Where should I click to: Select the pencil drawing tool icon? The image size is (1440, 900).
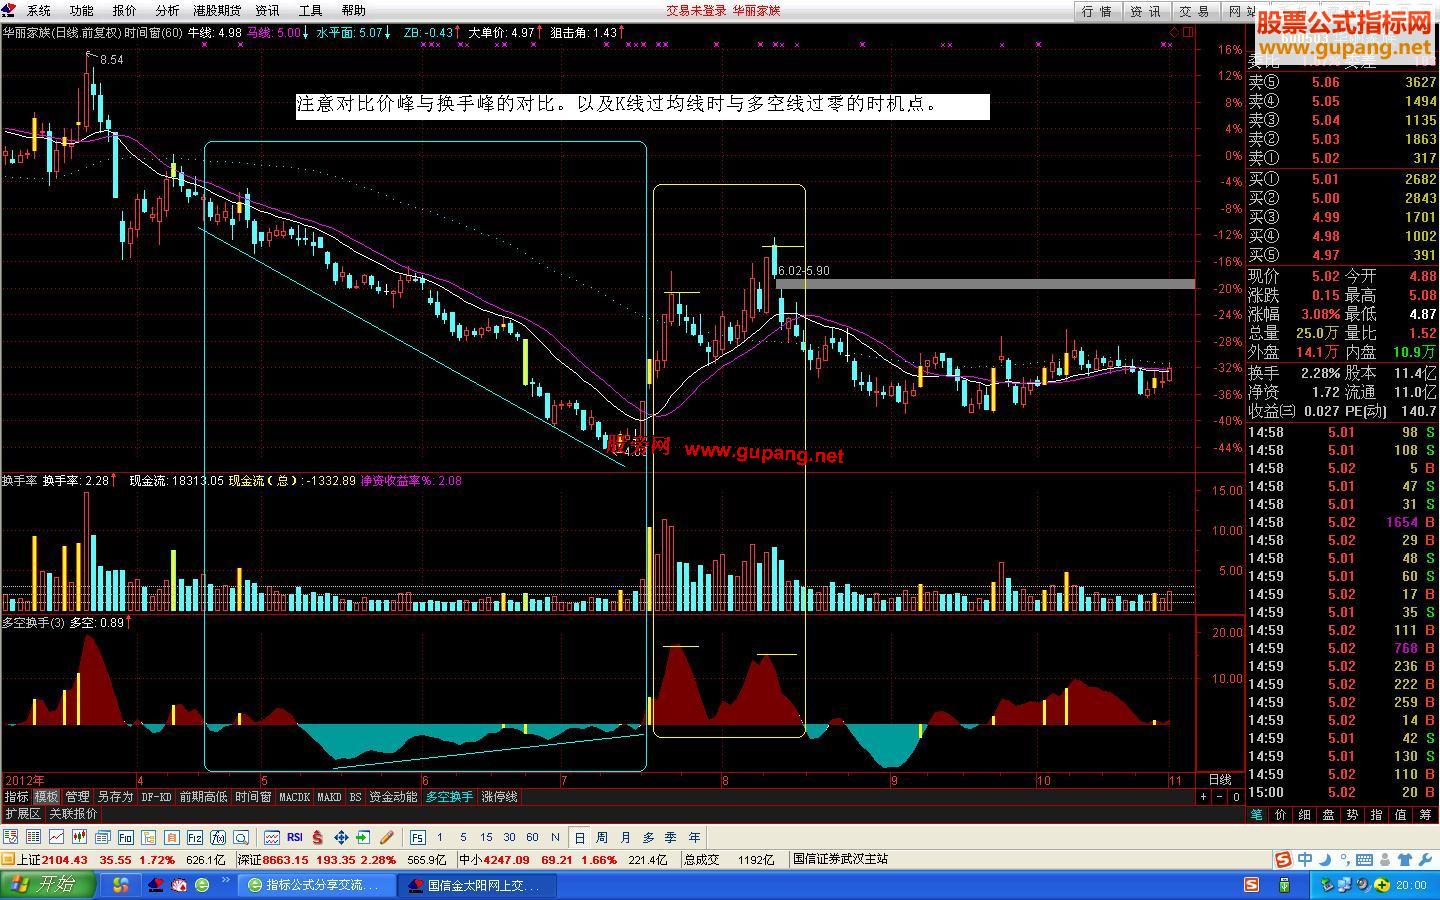[x=387, y=837]
